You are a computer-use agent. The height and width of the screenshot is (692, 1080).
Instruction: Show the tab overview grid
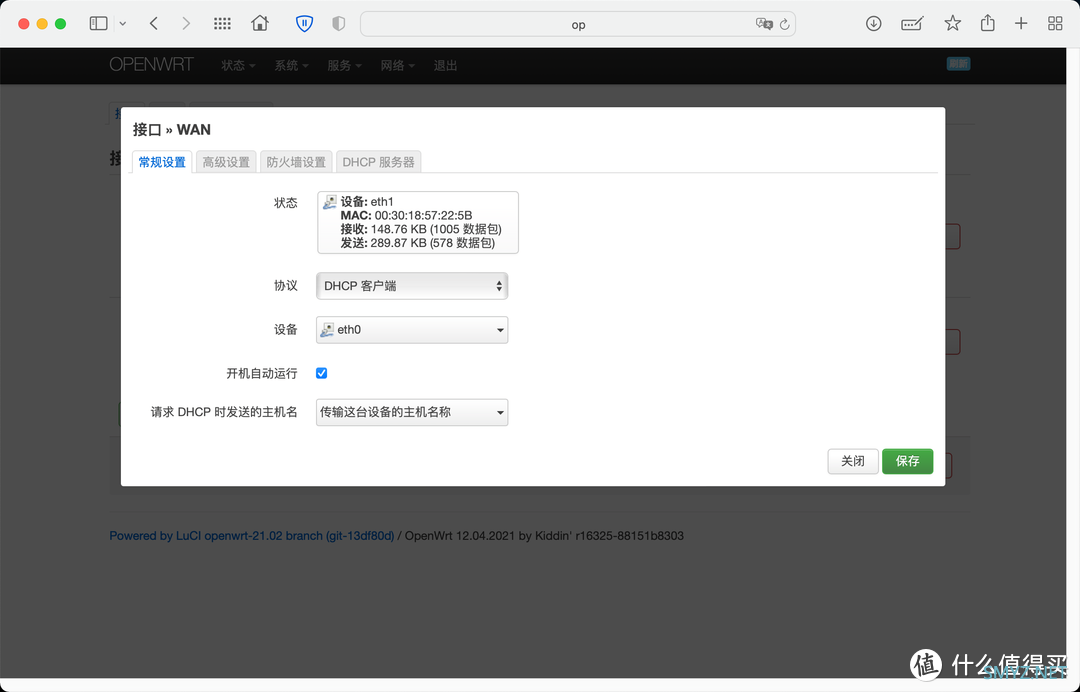pos(1055,23)
